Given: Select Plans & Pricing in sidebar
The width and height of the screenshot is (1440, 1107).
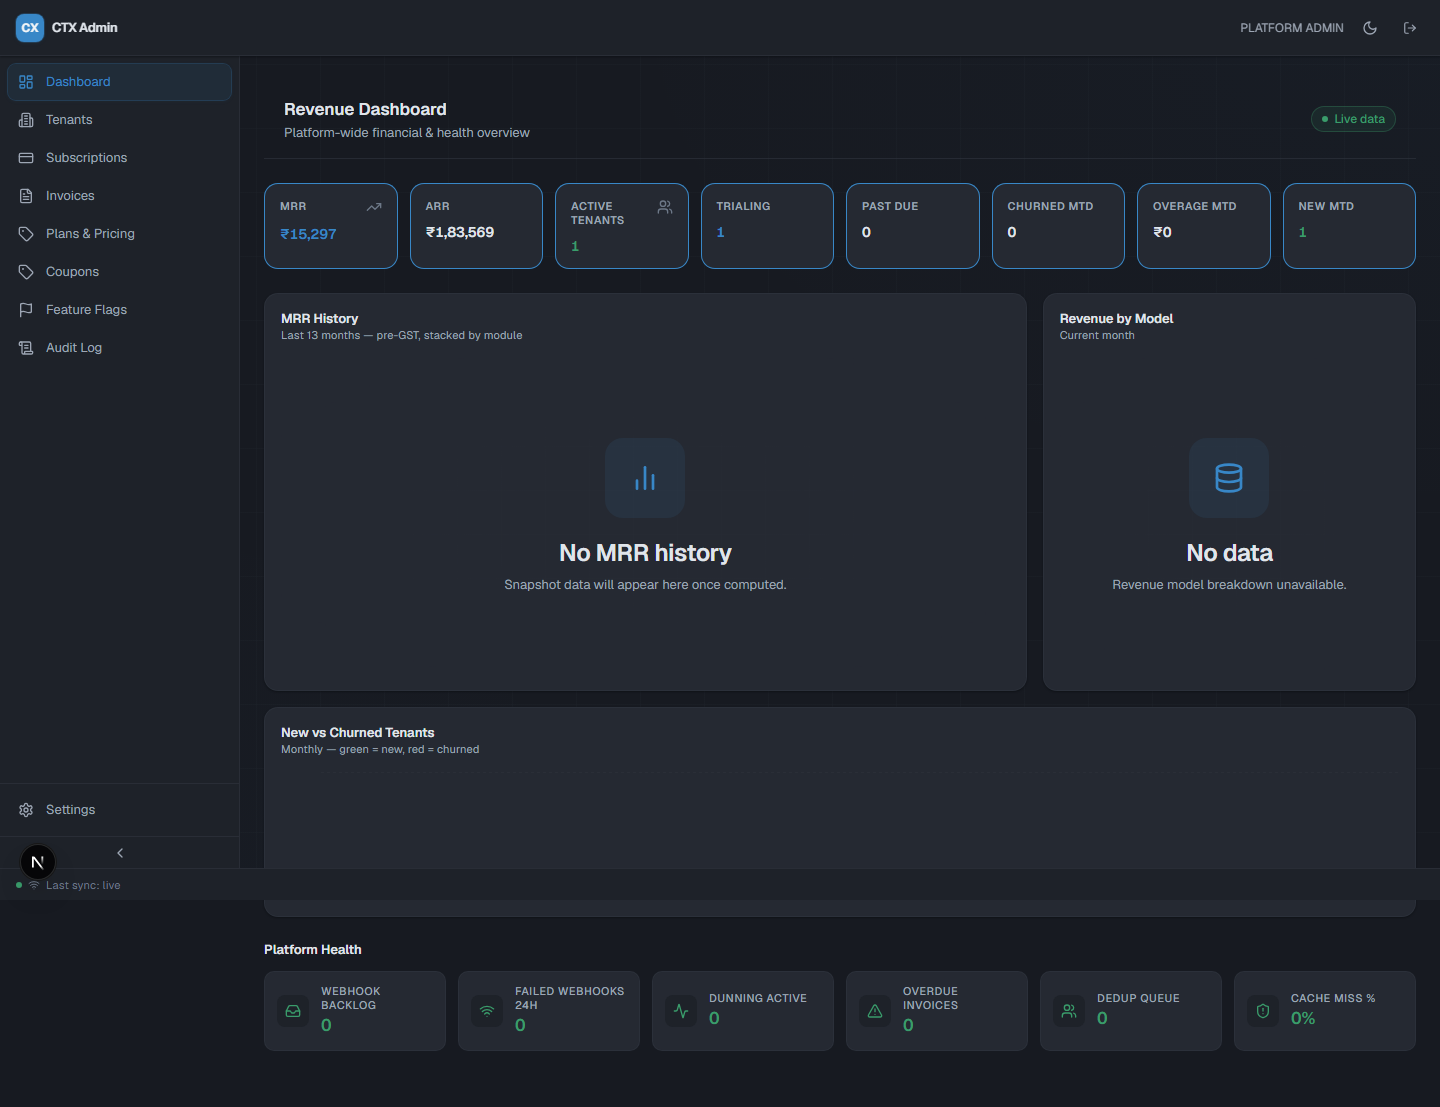Looking at the screenshot, I should coord(119,234).
